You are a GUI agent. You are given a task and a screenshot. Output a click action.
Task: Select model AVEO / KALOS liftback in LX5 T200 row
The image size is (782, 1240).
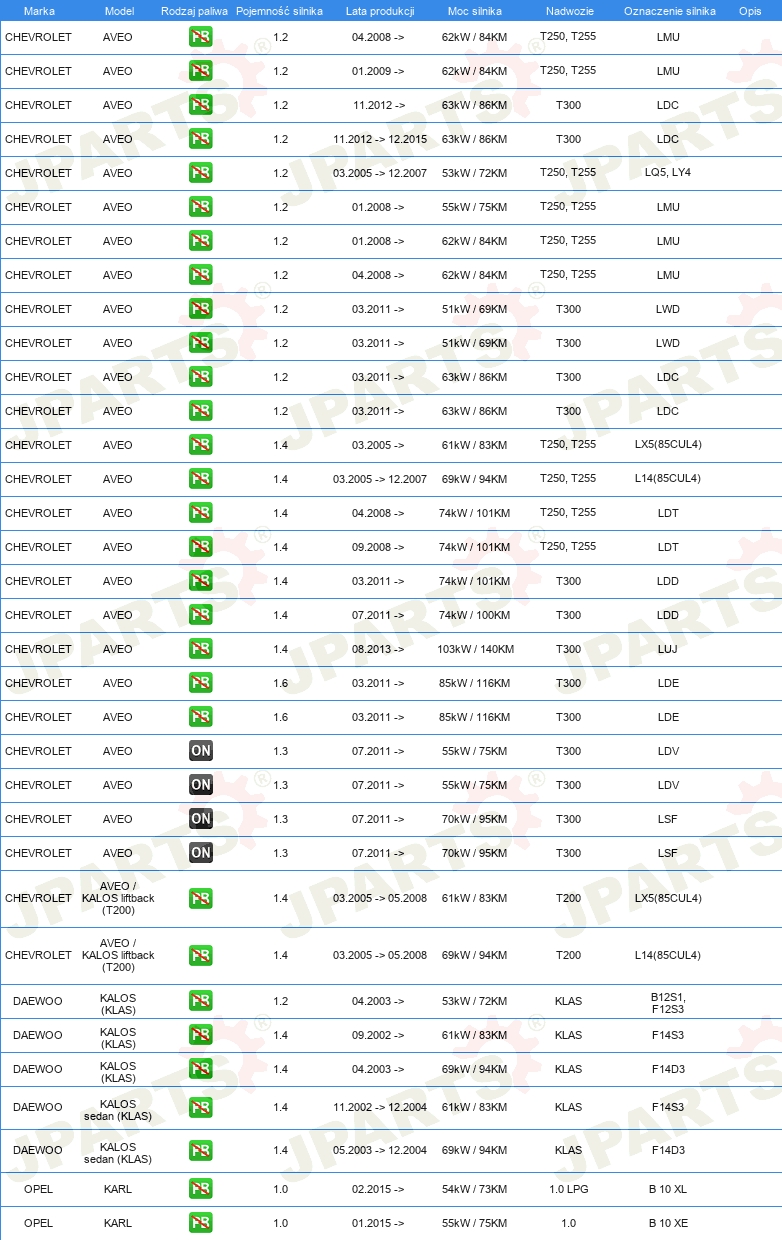click(118, 898)
